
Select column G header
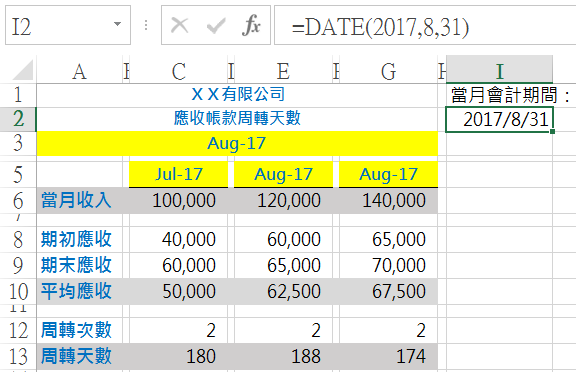[388, 70]
